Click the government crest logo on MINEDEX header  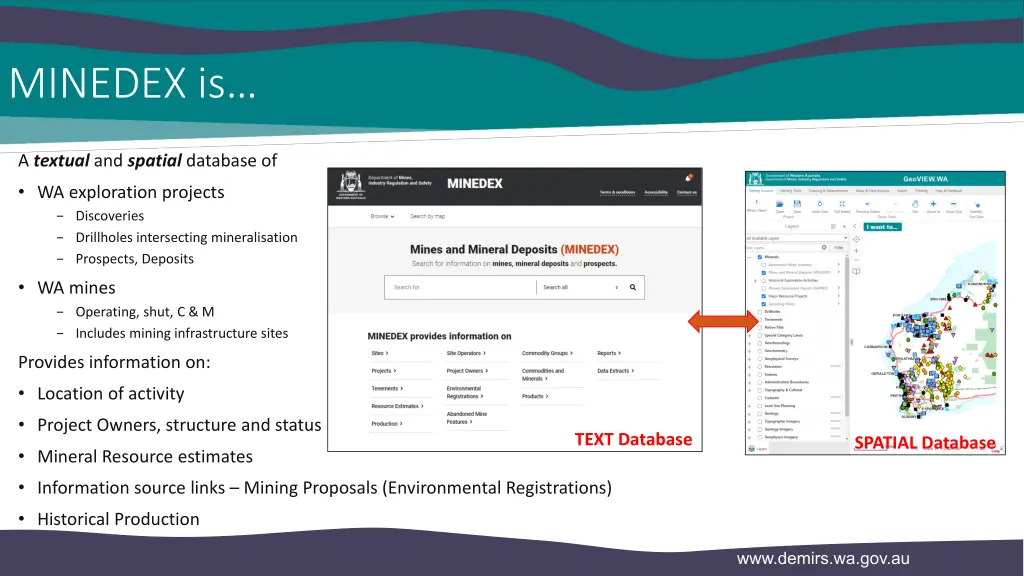pyautogui.click(x=351, y=185)
